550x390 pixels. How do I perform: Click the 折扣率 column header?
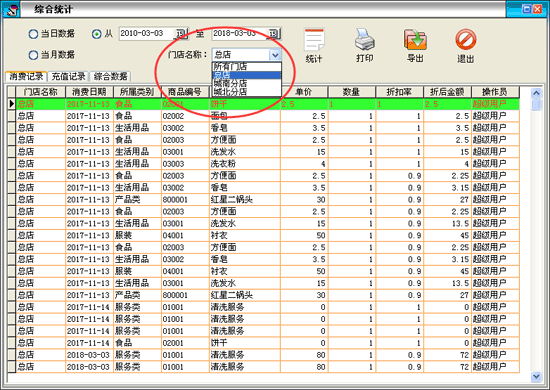399,92
